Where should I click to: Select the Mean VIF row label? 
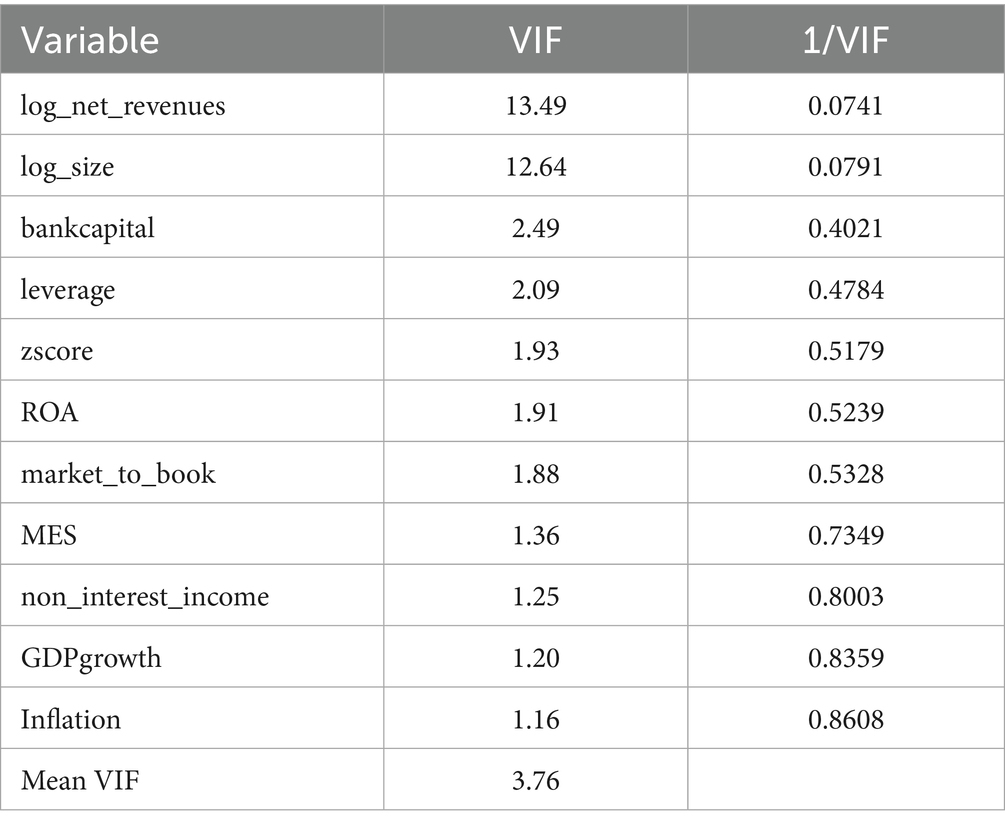(x=80, y=779)
